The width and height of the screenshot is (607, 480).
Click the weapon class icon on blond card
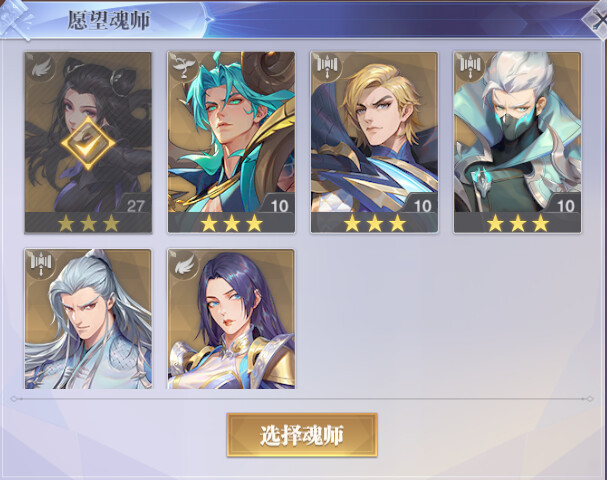click(x=327, y=67)
